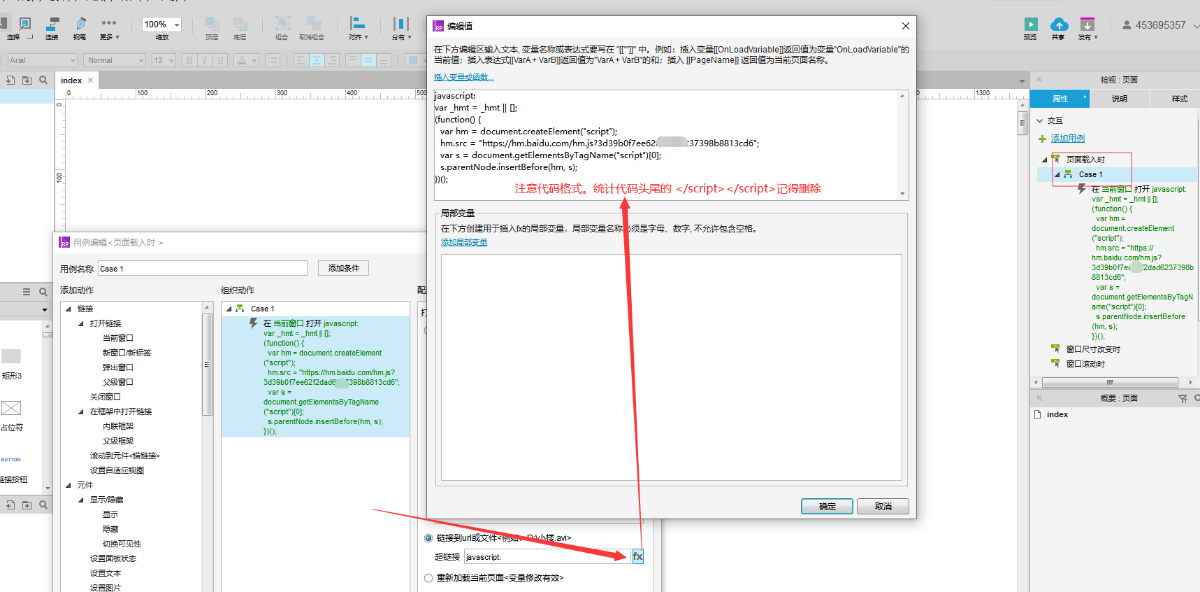Click the bring to front (顶层) icon

tap(212, 23)
